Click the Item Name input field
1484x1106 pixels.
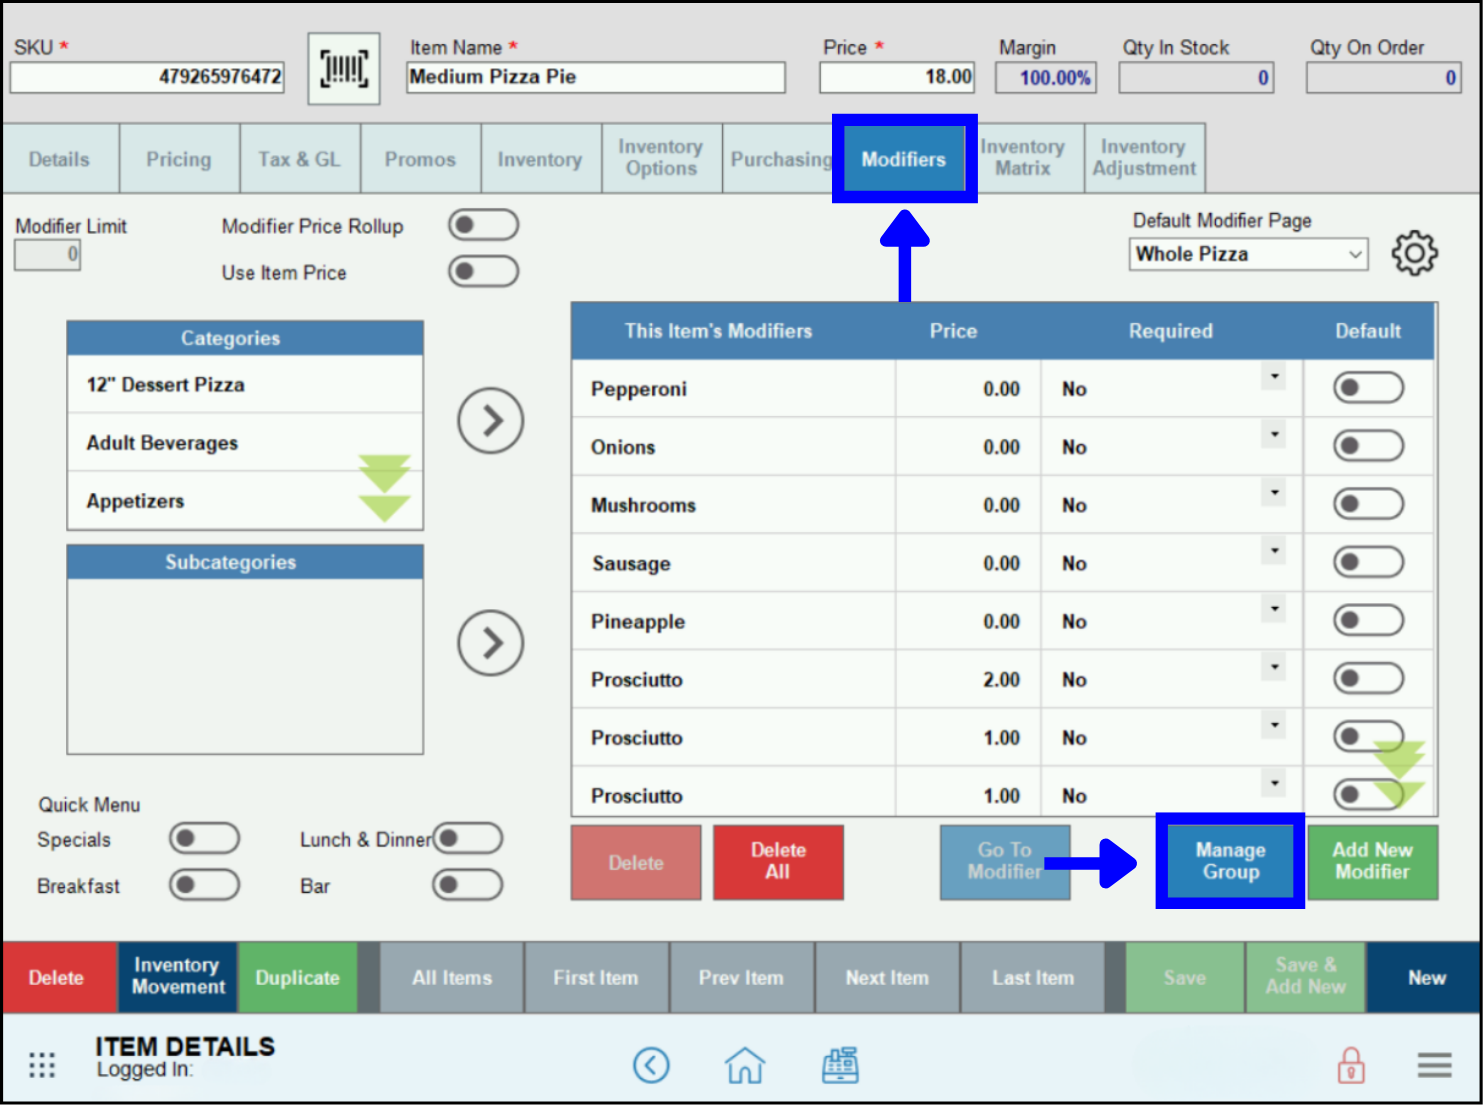[595, 77]
